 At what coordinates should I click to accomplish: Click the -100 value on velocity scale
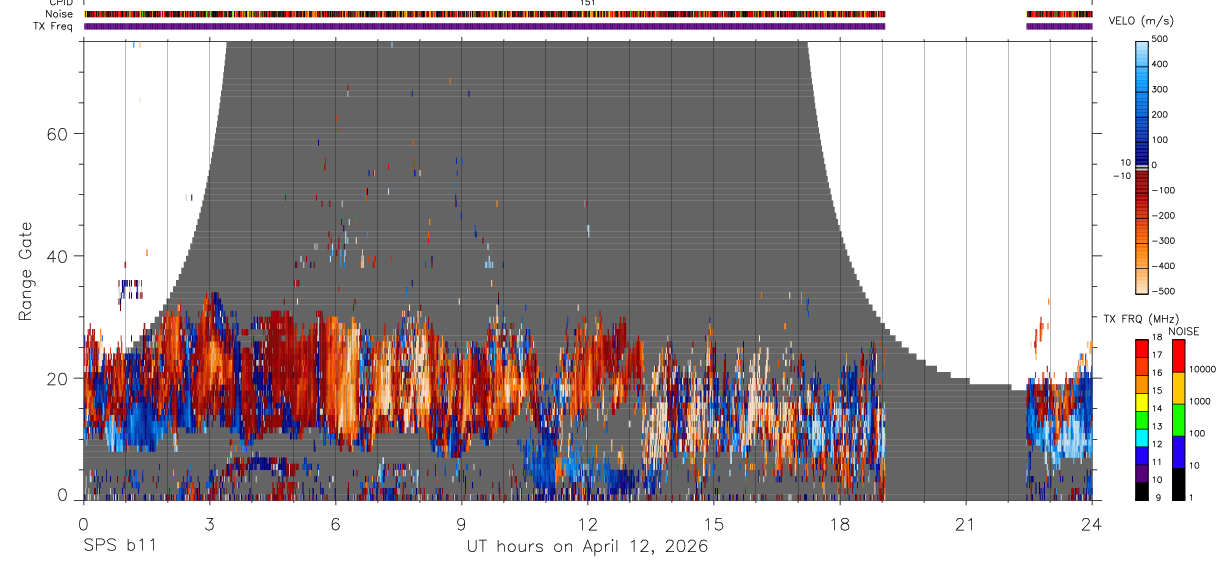pyautogui.click(x=1162, y=190)
